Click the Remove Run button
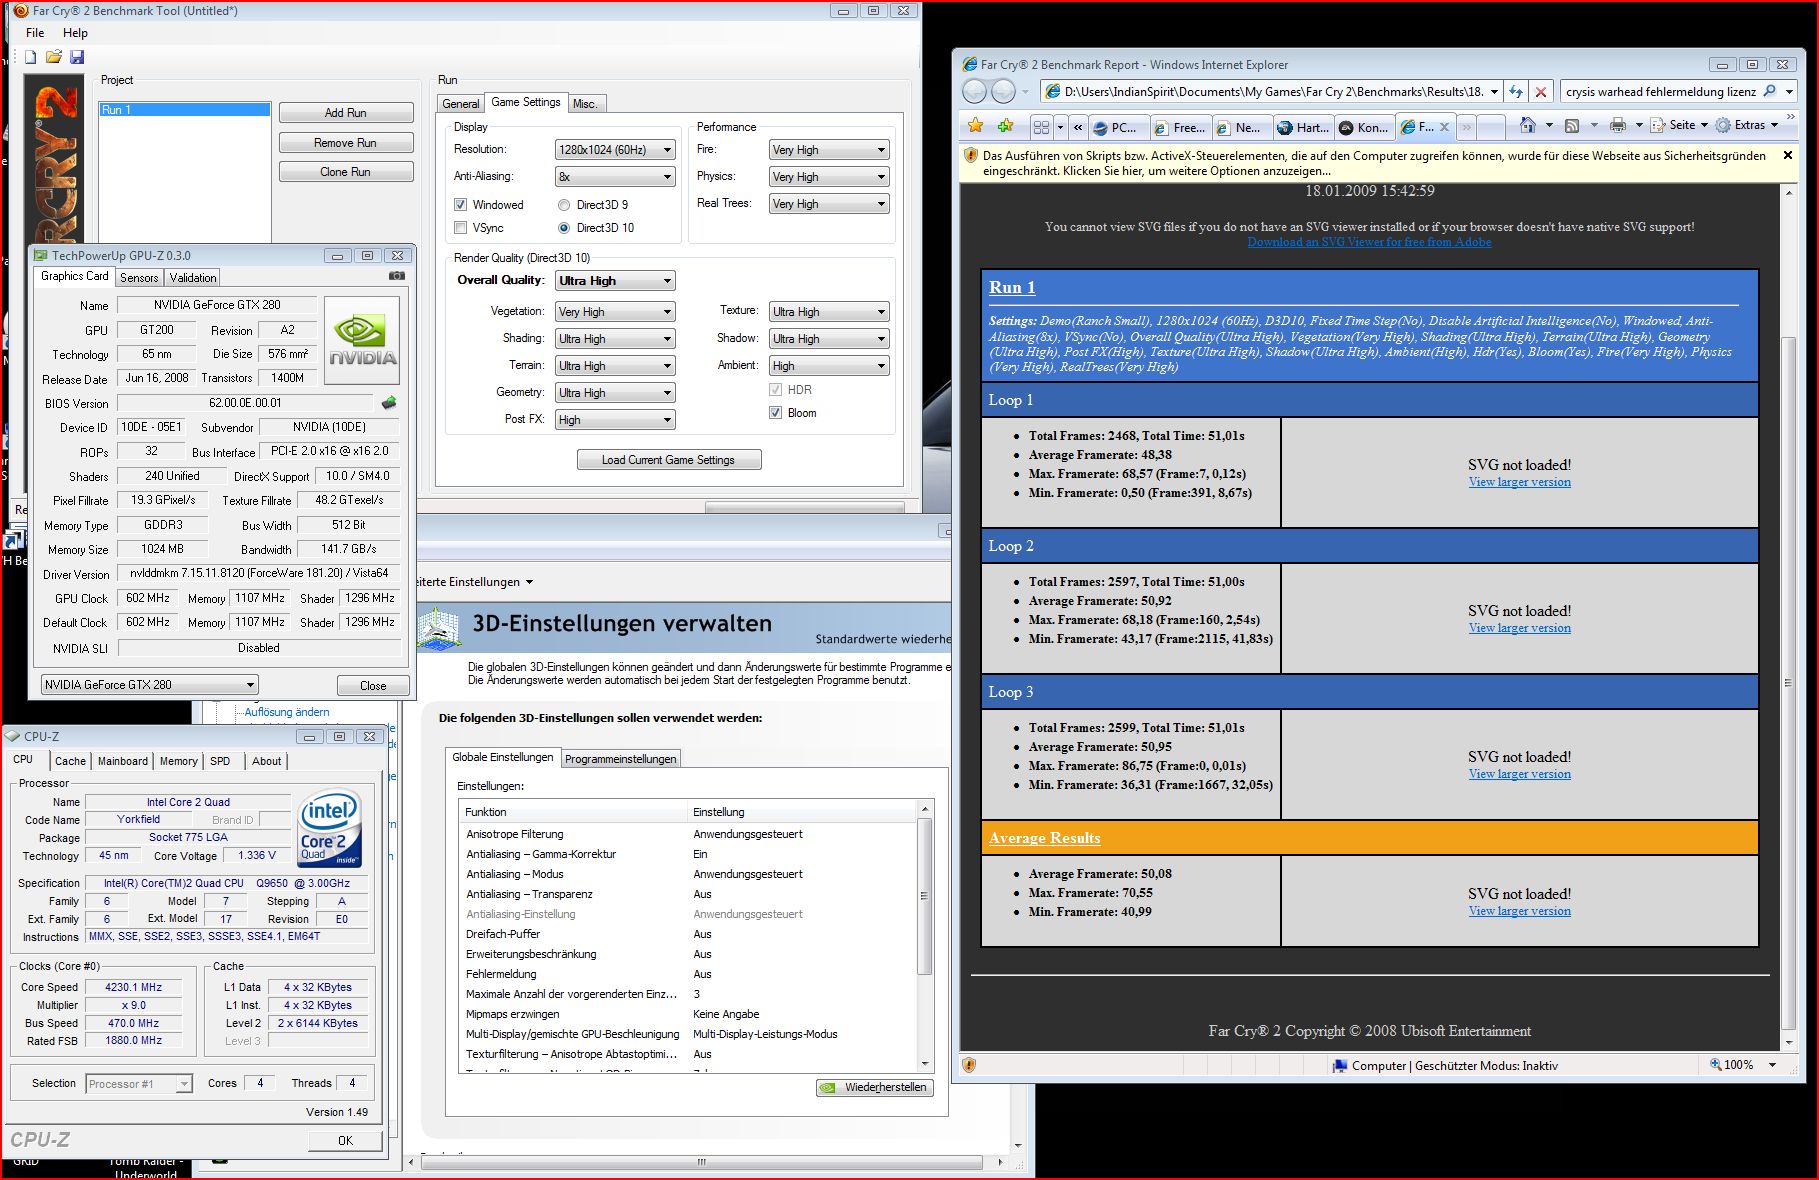Image resolution: width=1819 pixels, height=1180 pixels. pyautogui.click(x=346, y=143)
